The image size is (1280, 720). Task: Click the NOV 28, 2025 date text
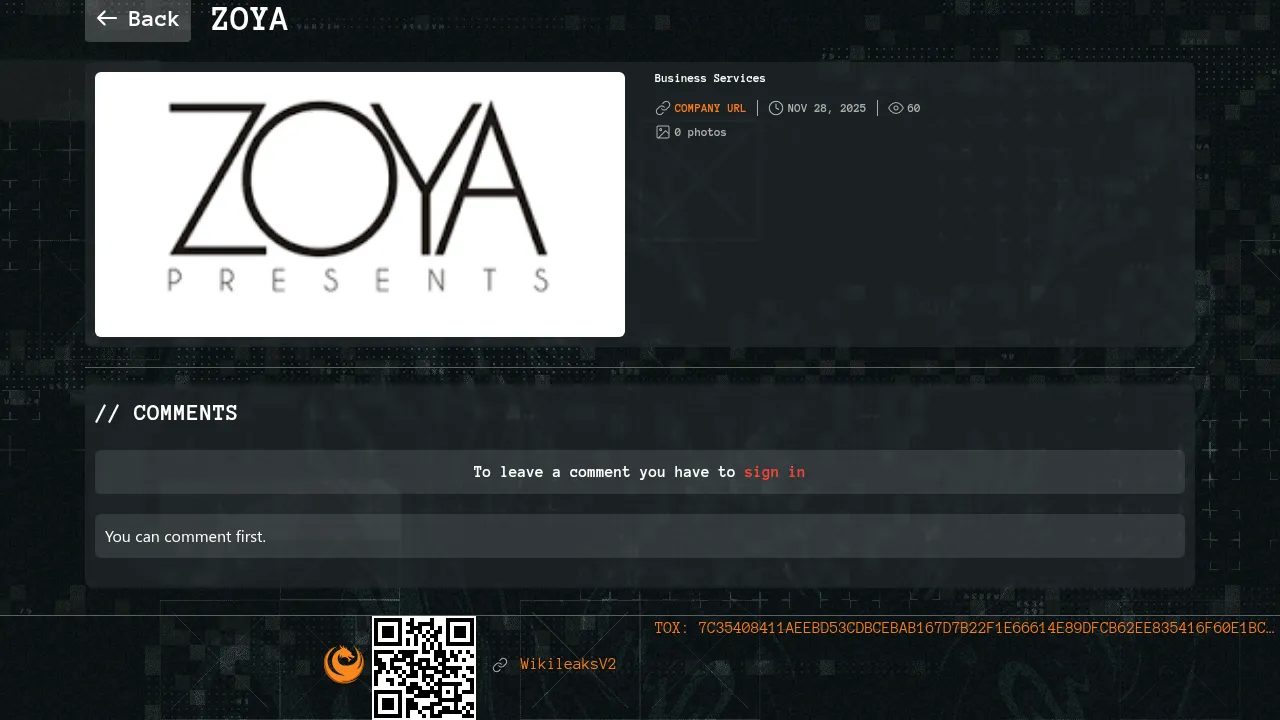point(826,108)
